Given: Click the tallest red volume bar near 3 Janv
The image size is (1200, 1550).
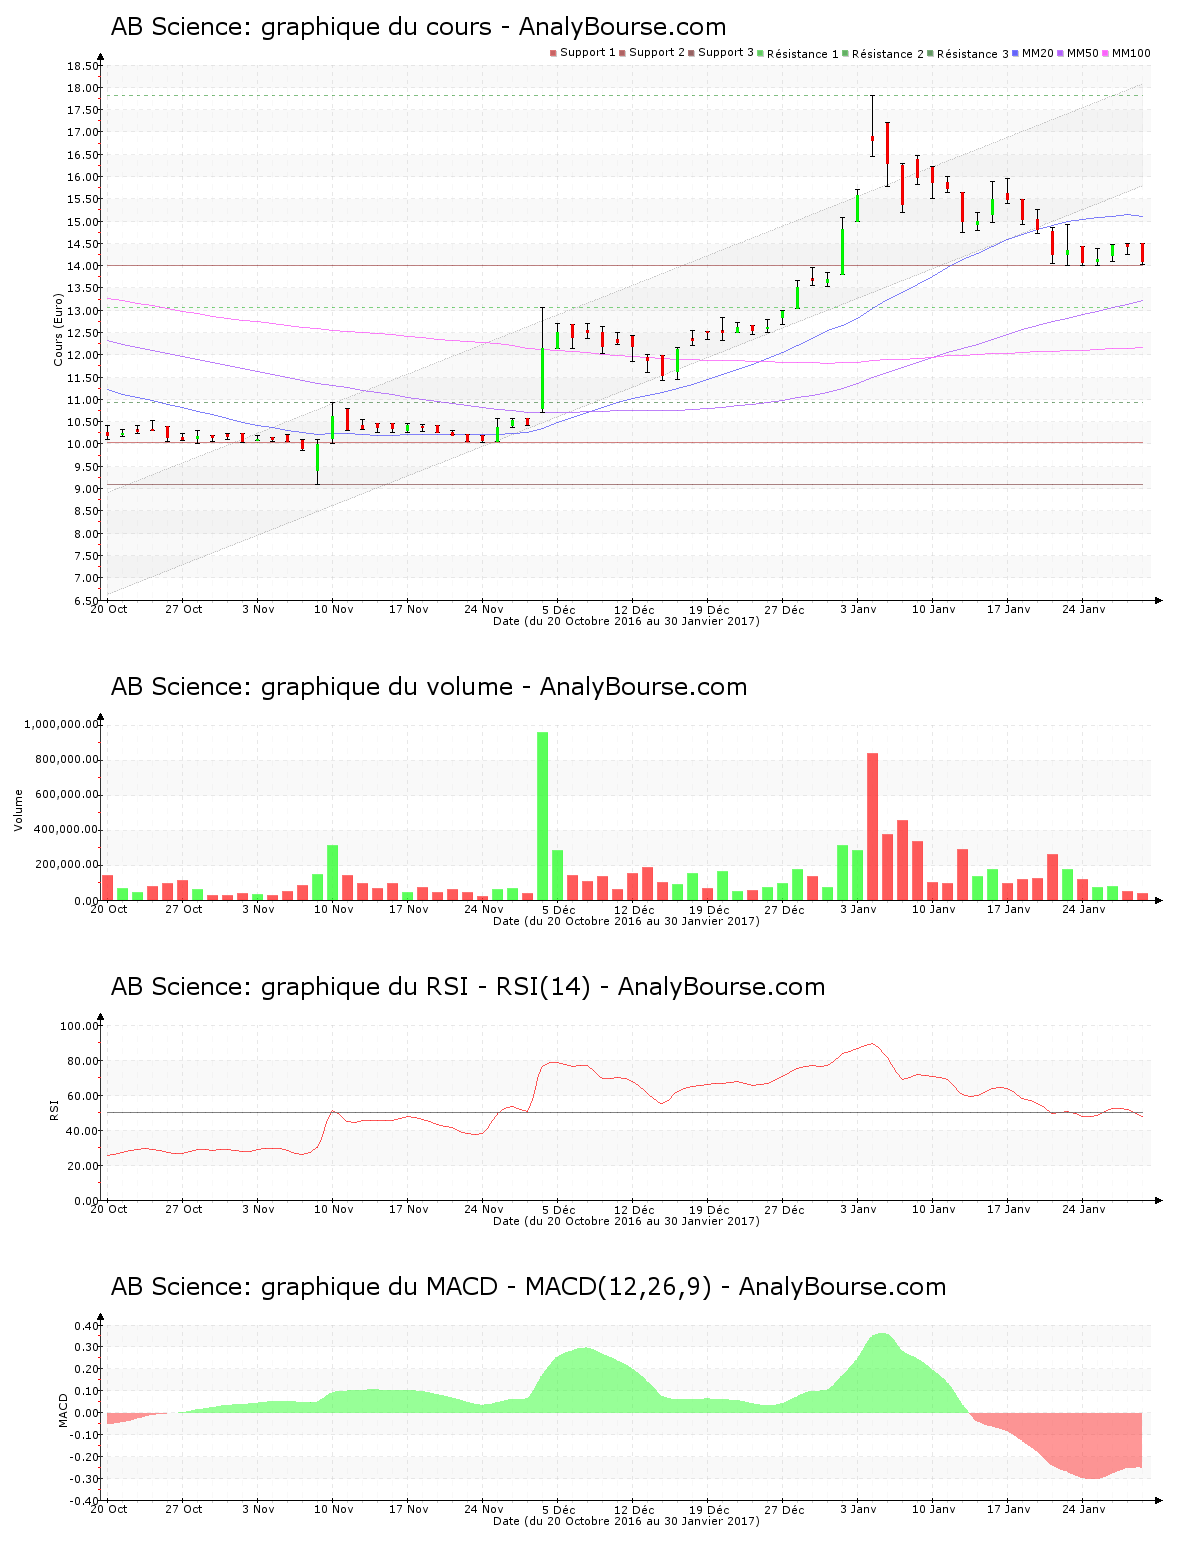Looking at the screenshot, I should [873, 827].
